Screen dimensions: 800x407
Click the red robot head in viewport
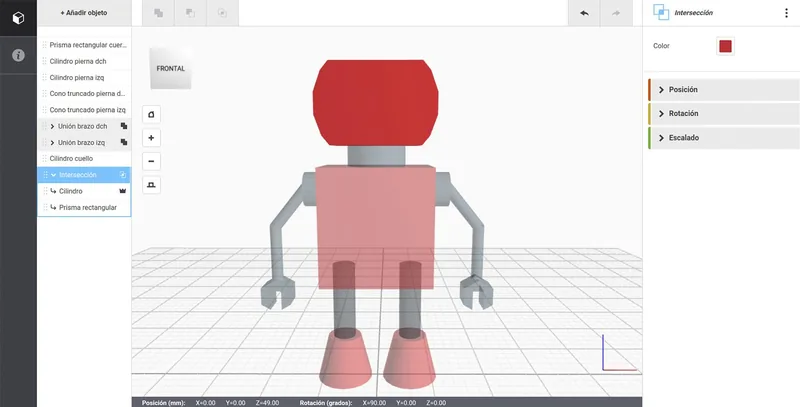coord(376,103)
